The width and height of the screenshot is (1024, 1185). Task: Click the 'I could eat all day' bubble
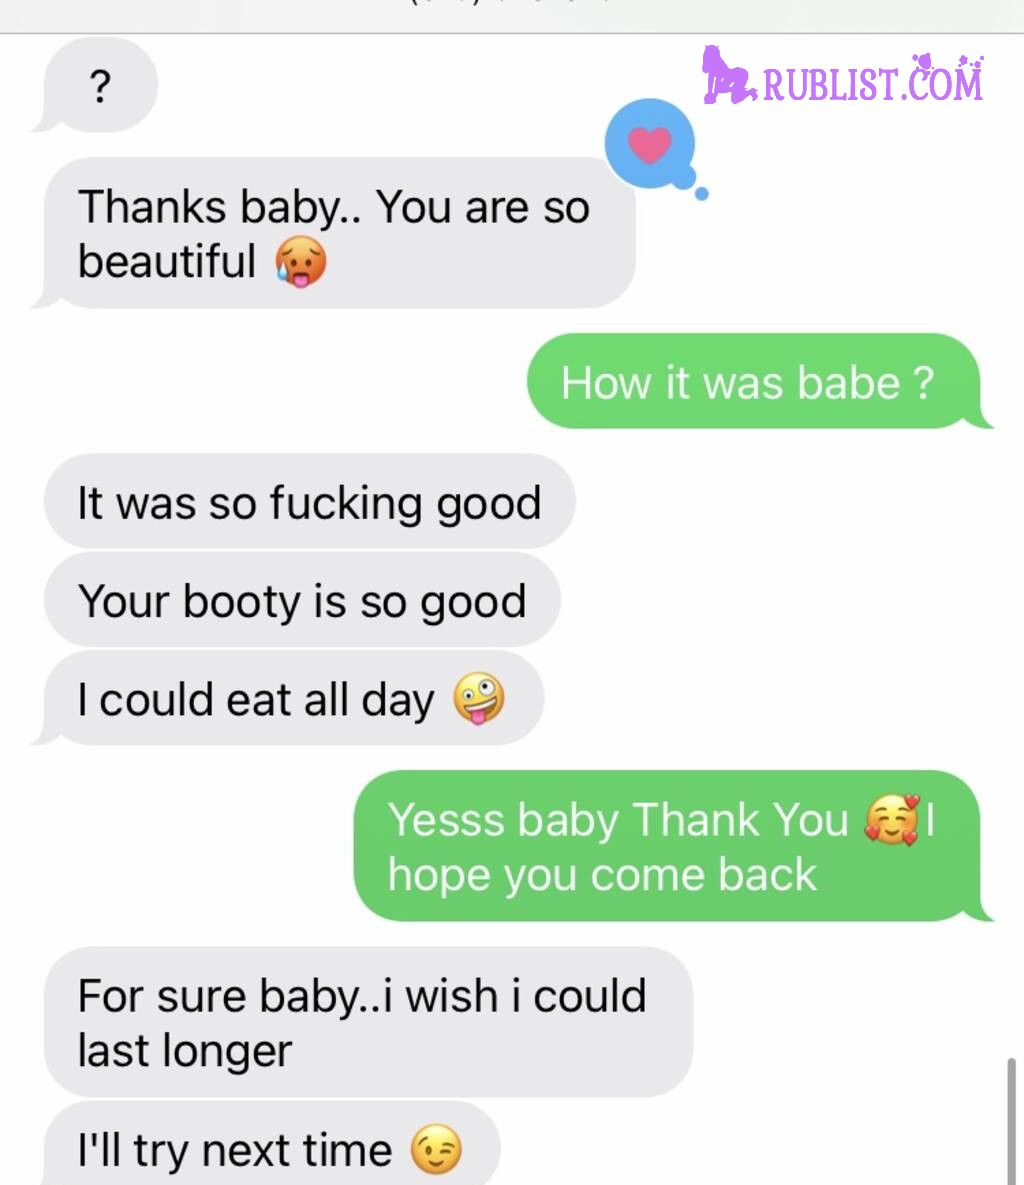click(289, 698)
